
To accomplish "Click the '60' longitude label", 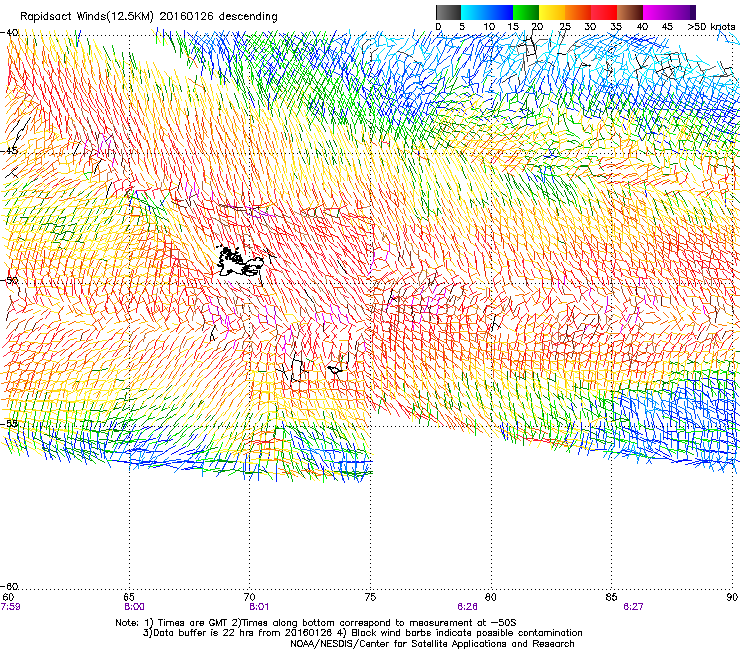I will pyautogui.click(x=8, y=597).
